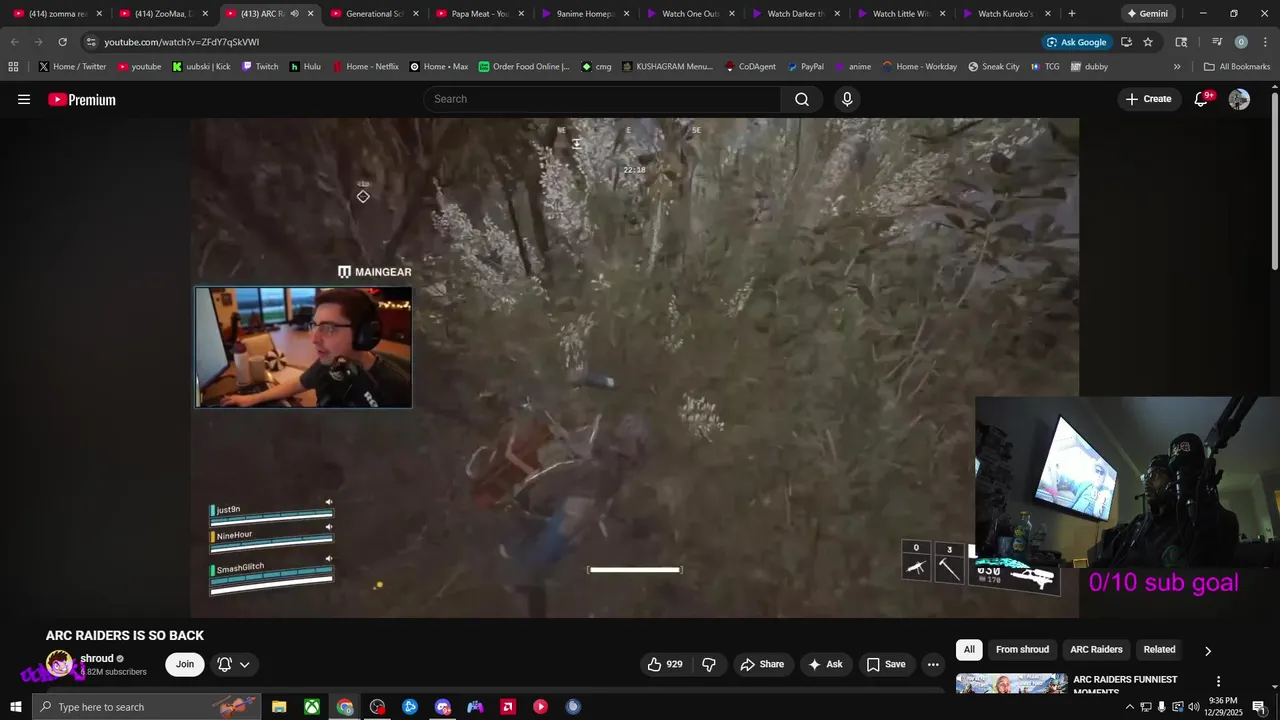
Task: Select the Related filter chip
Action: [x=1159, y=650]
